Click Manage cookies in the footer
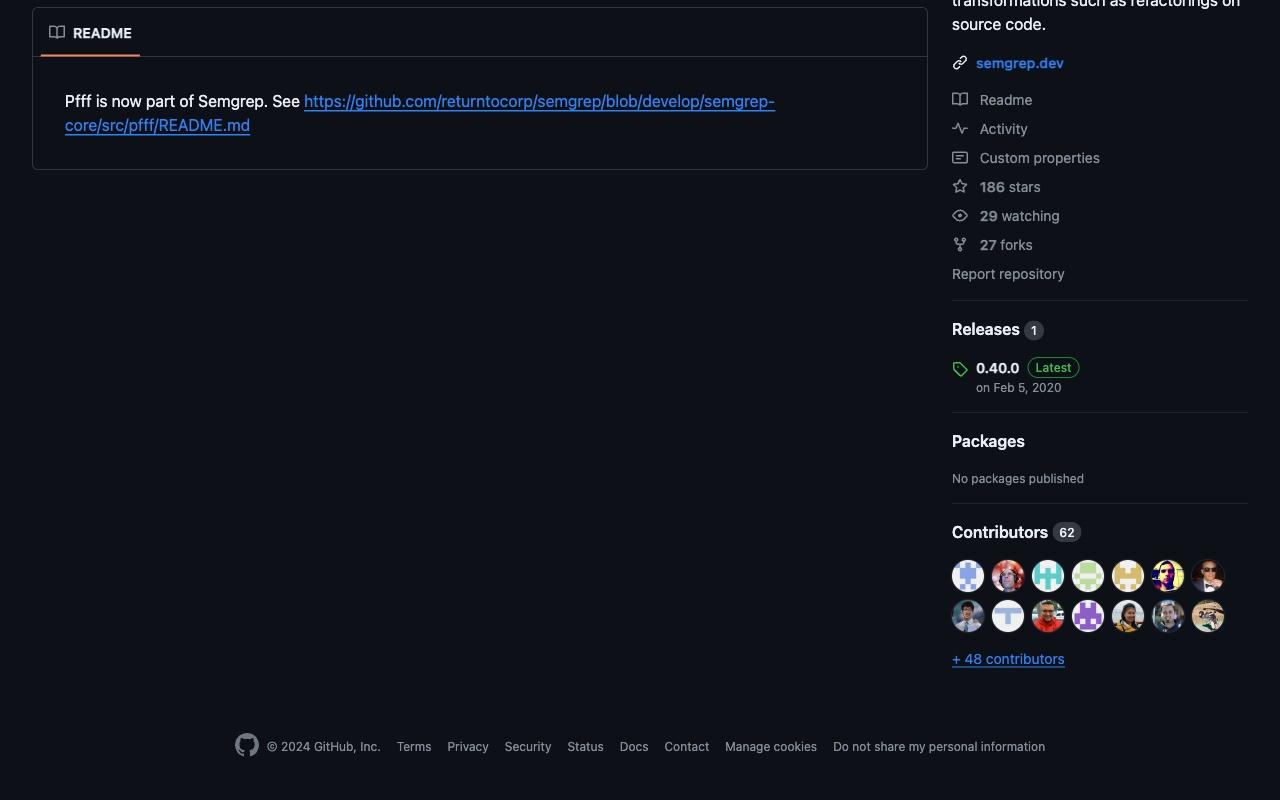Image resolution: width=1280 pixels, height=800 pixels. click(x=771, y=747)
